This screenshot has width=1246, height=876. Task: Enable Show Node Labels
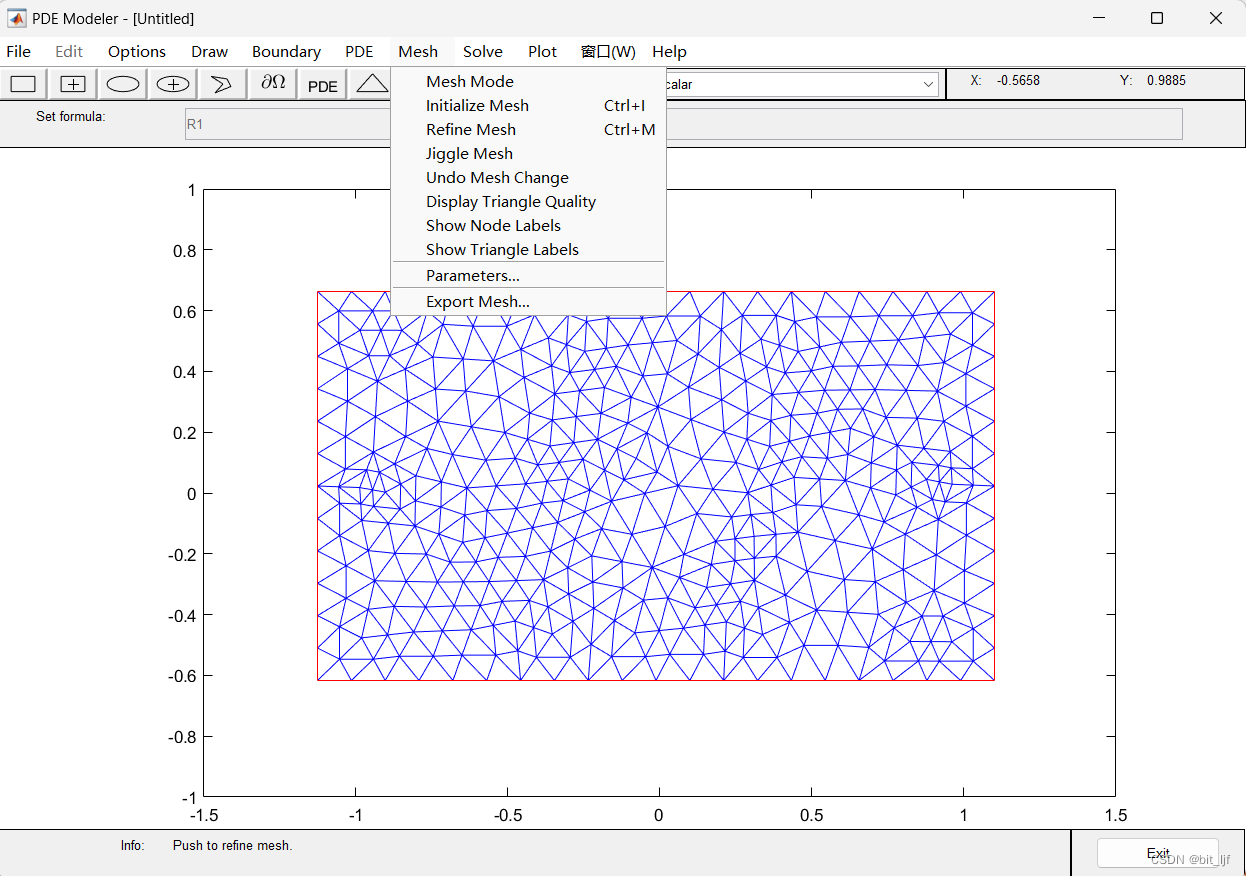tap(493, 225)
